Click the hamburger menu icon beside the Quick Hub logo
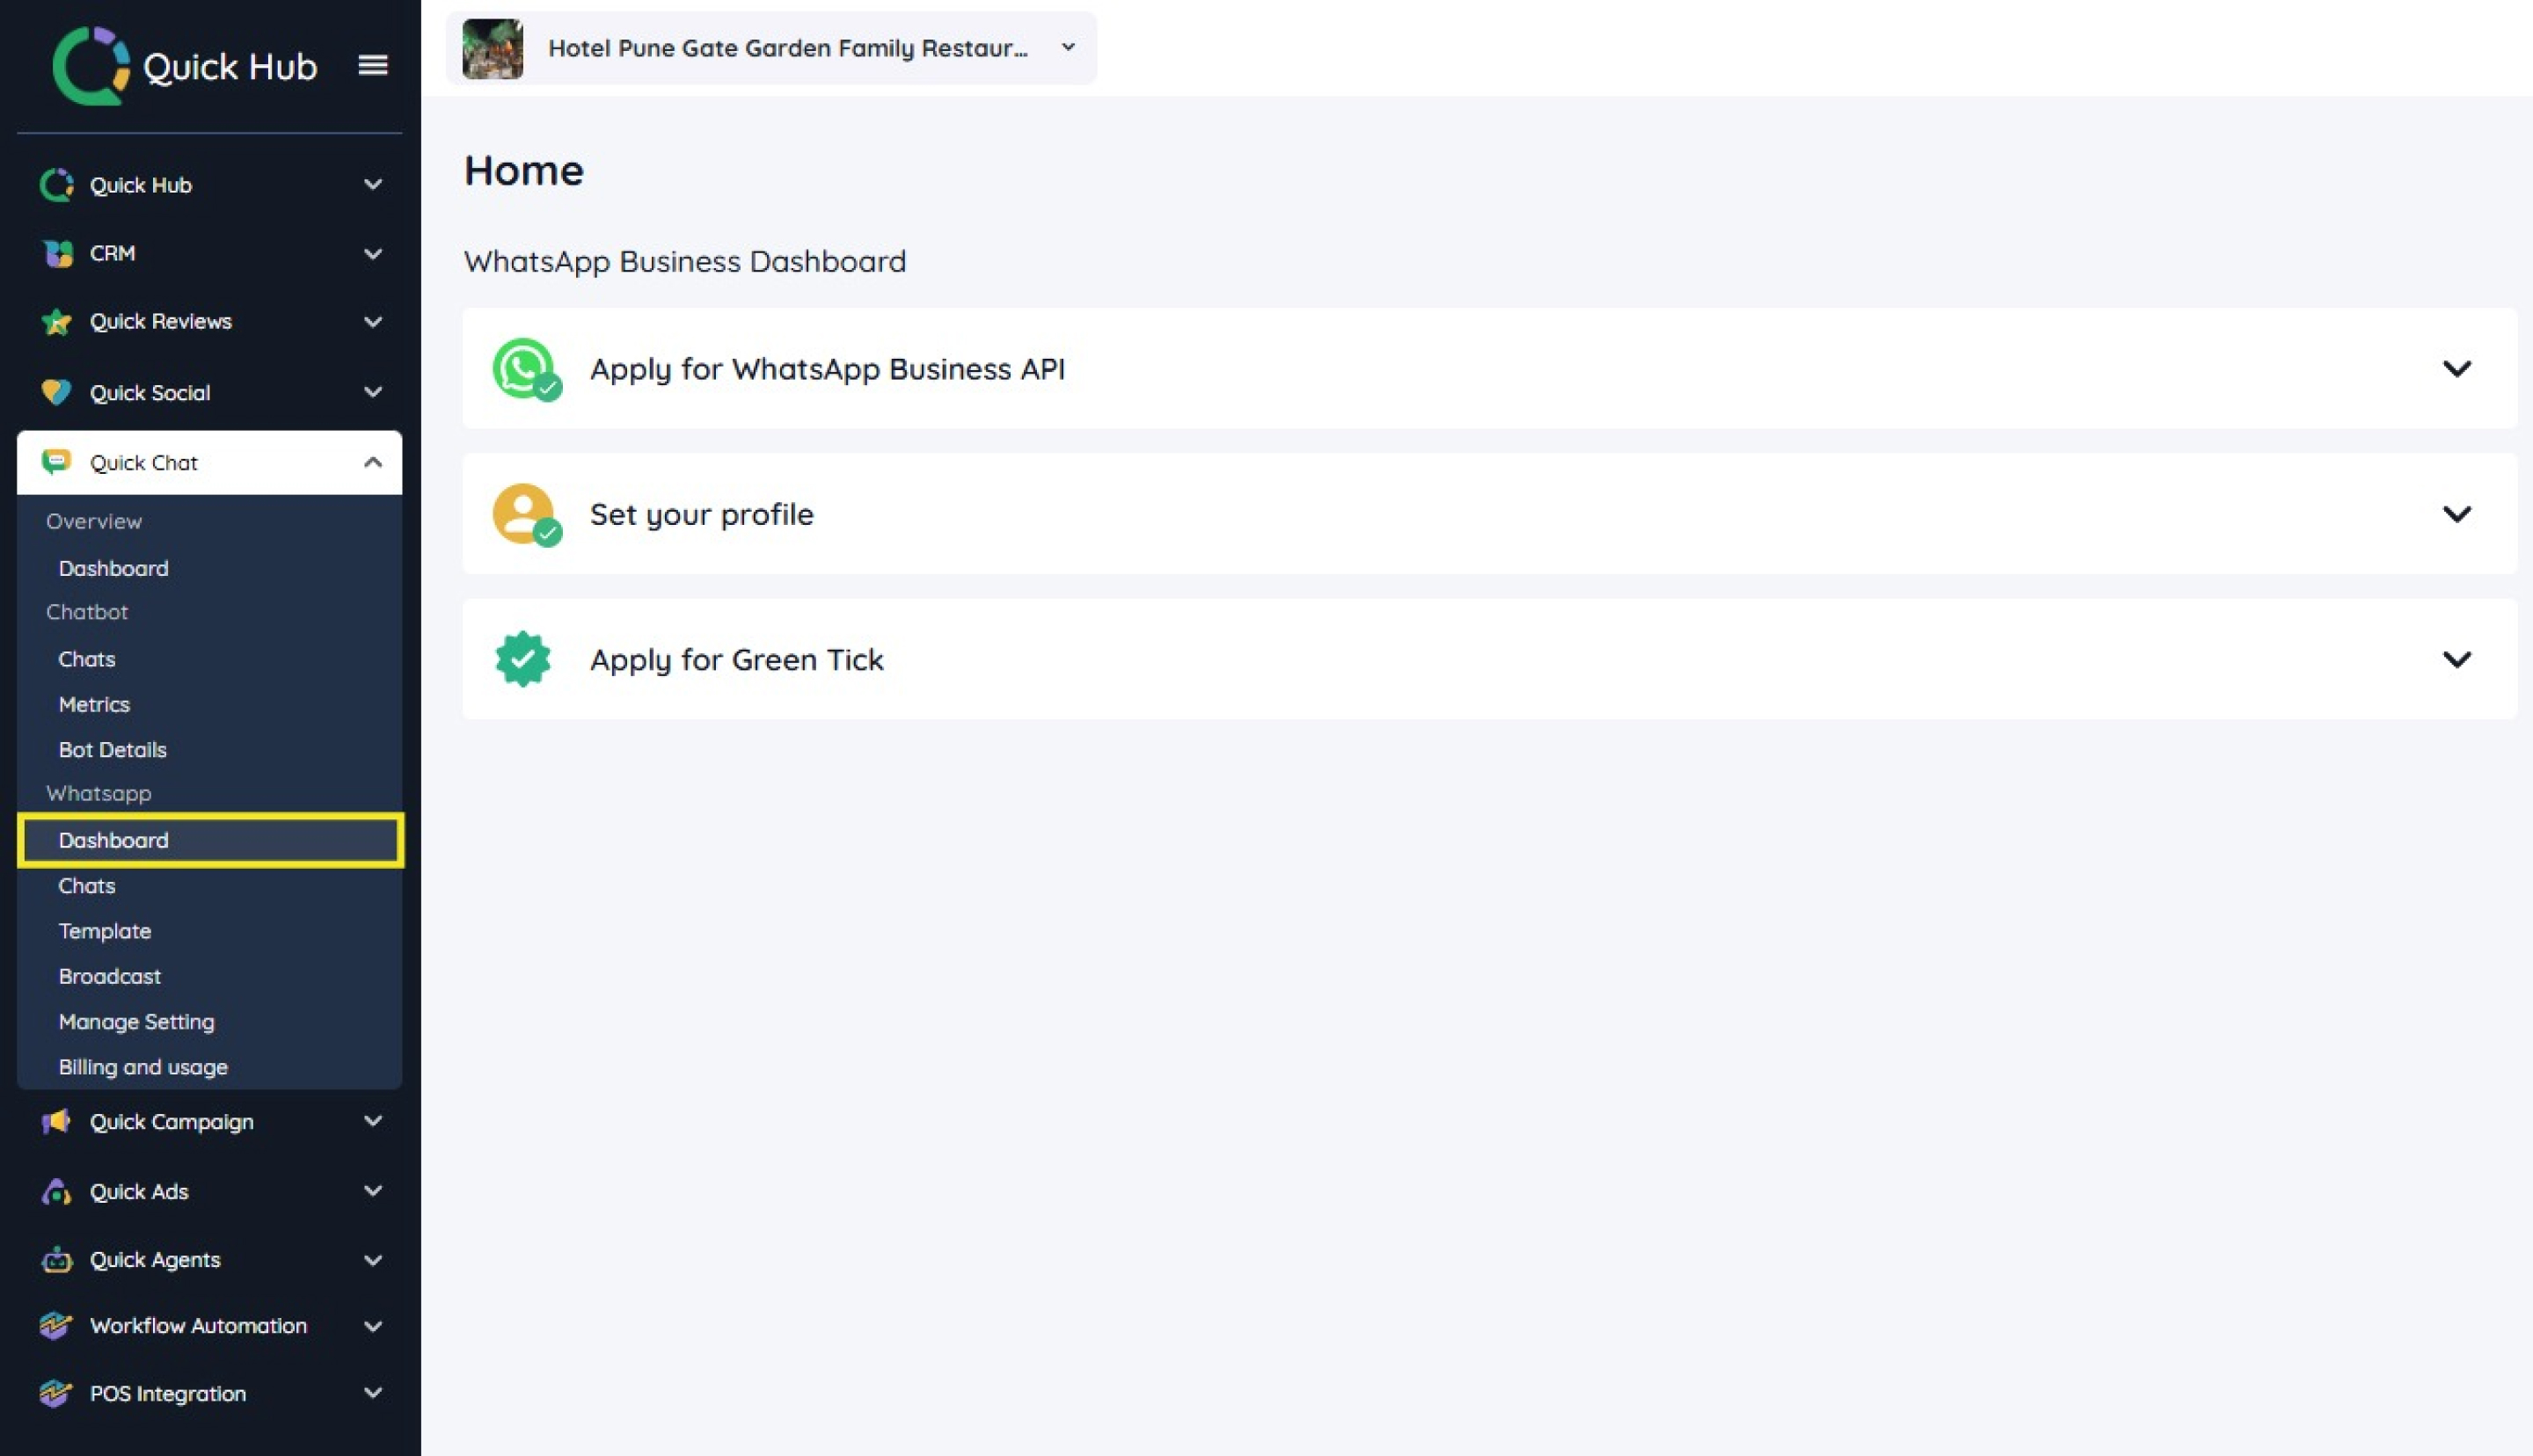2533x1456 pixels. [x=373, y=65]
